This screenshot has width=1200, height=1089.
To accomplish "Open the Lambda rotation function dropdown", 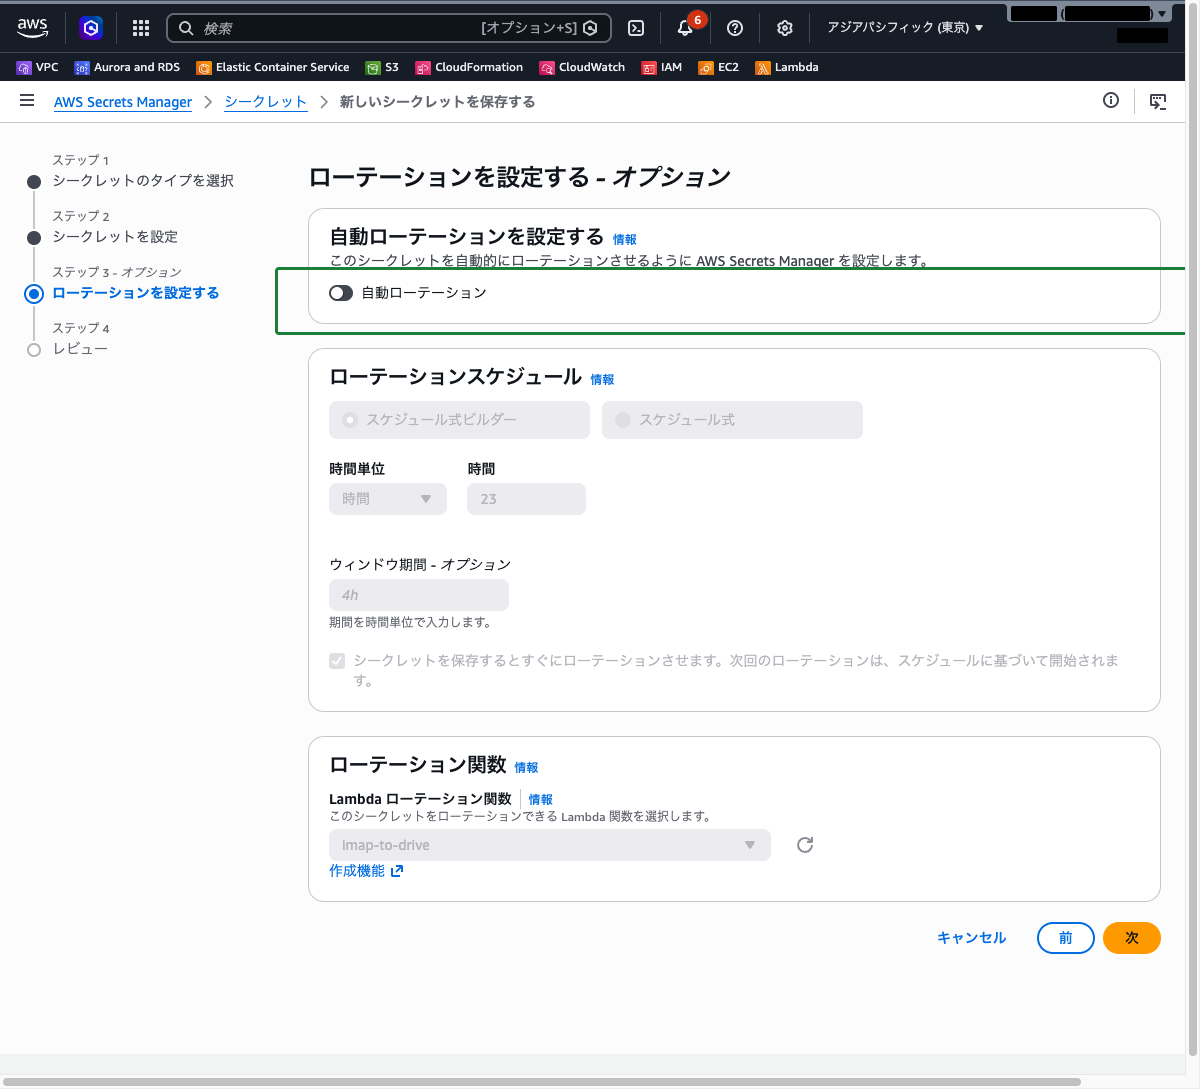I will [550, 845].
